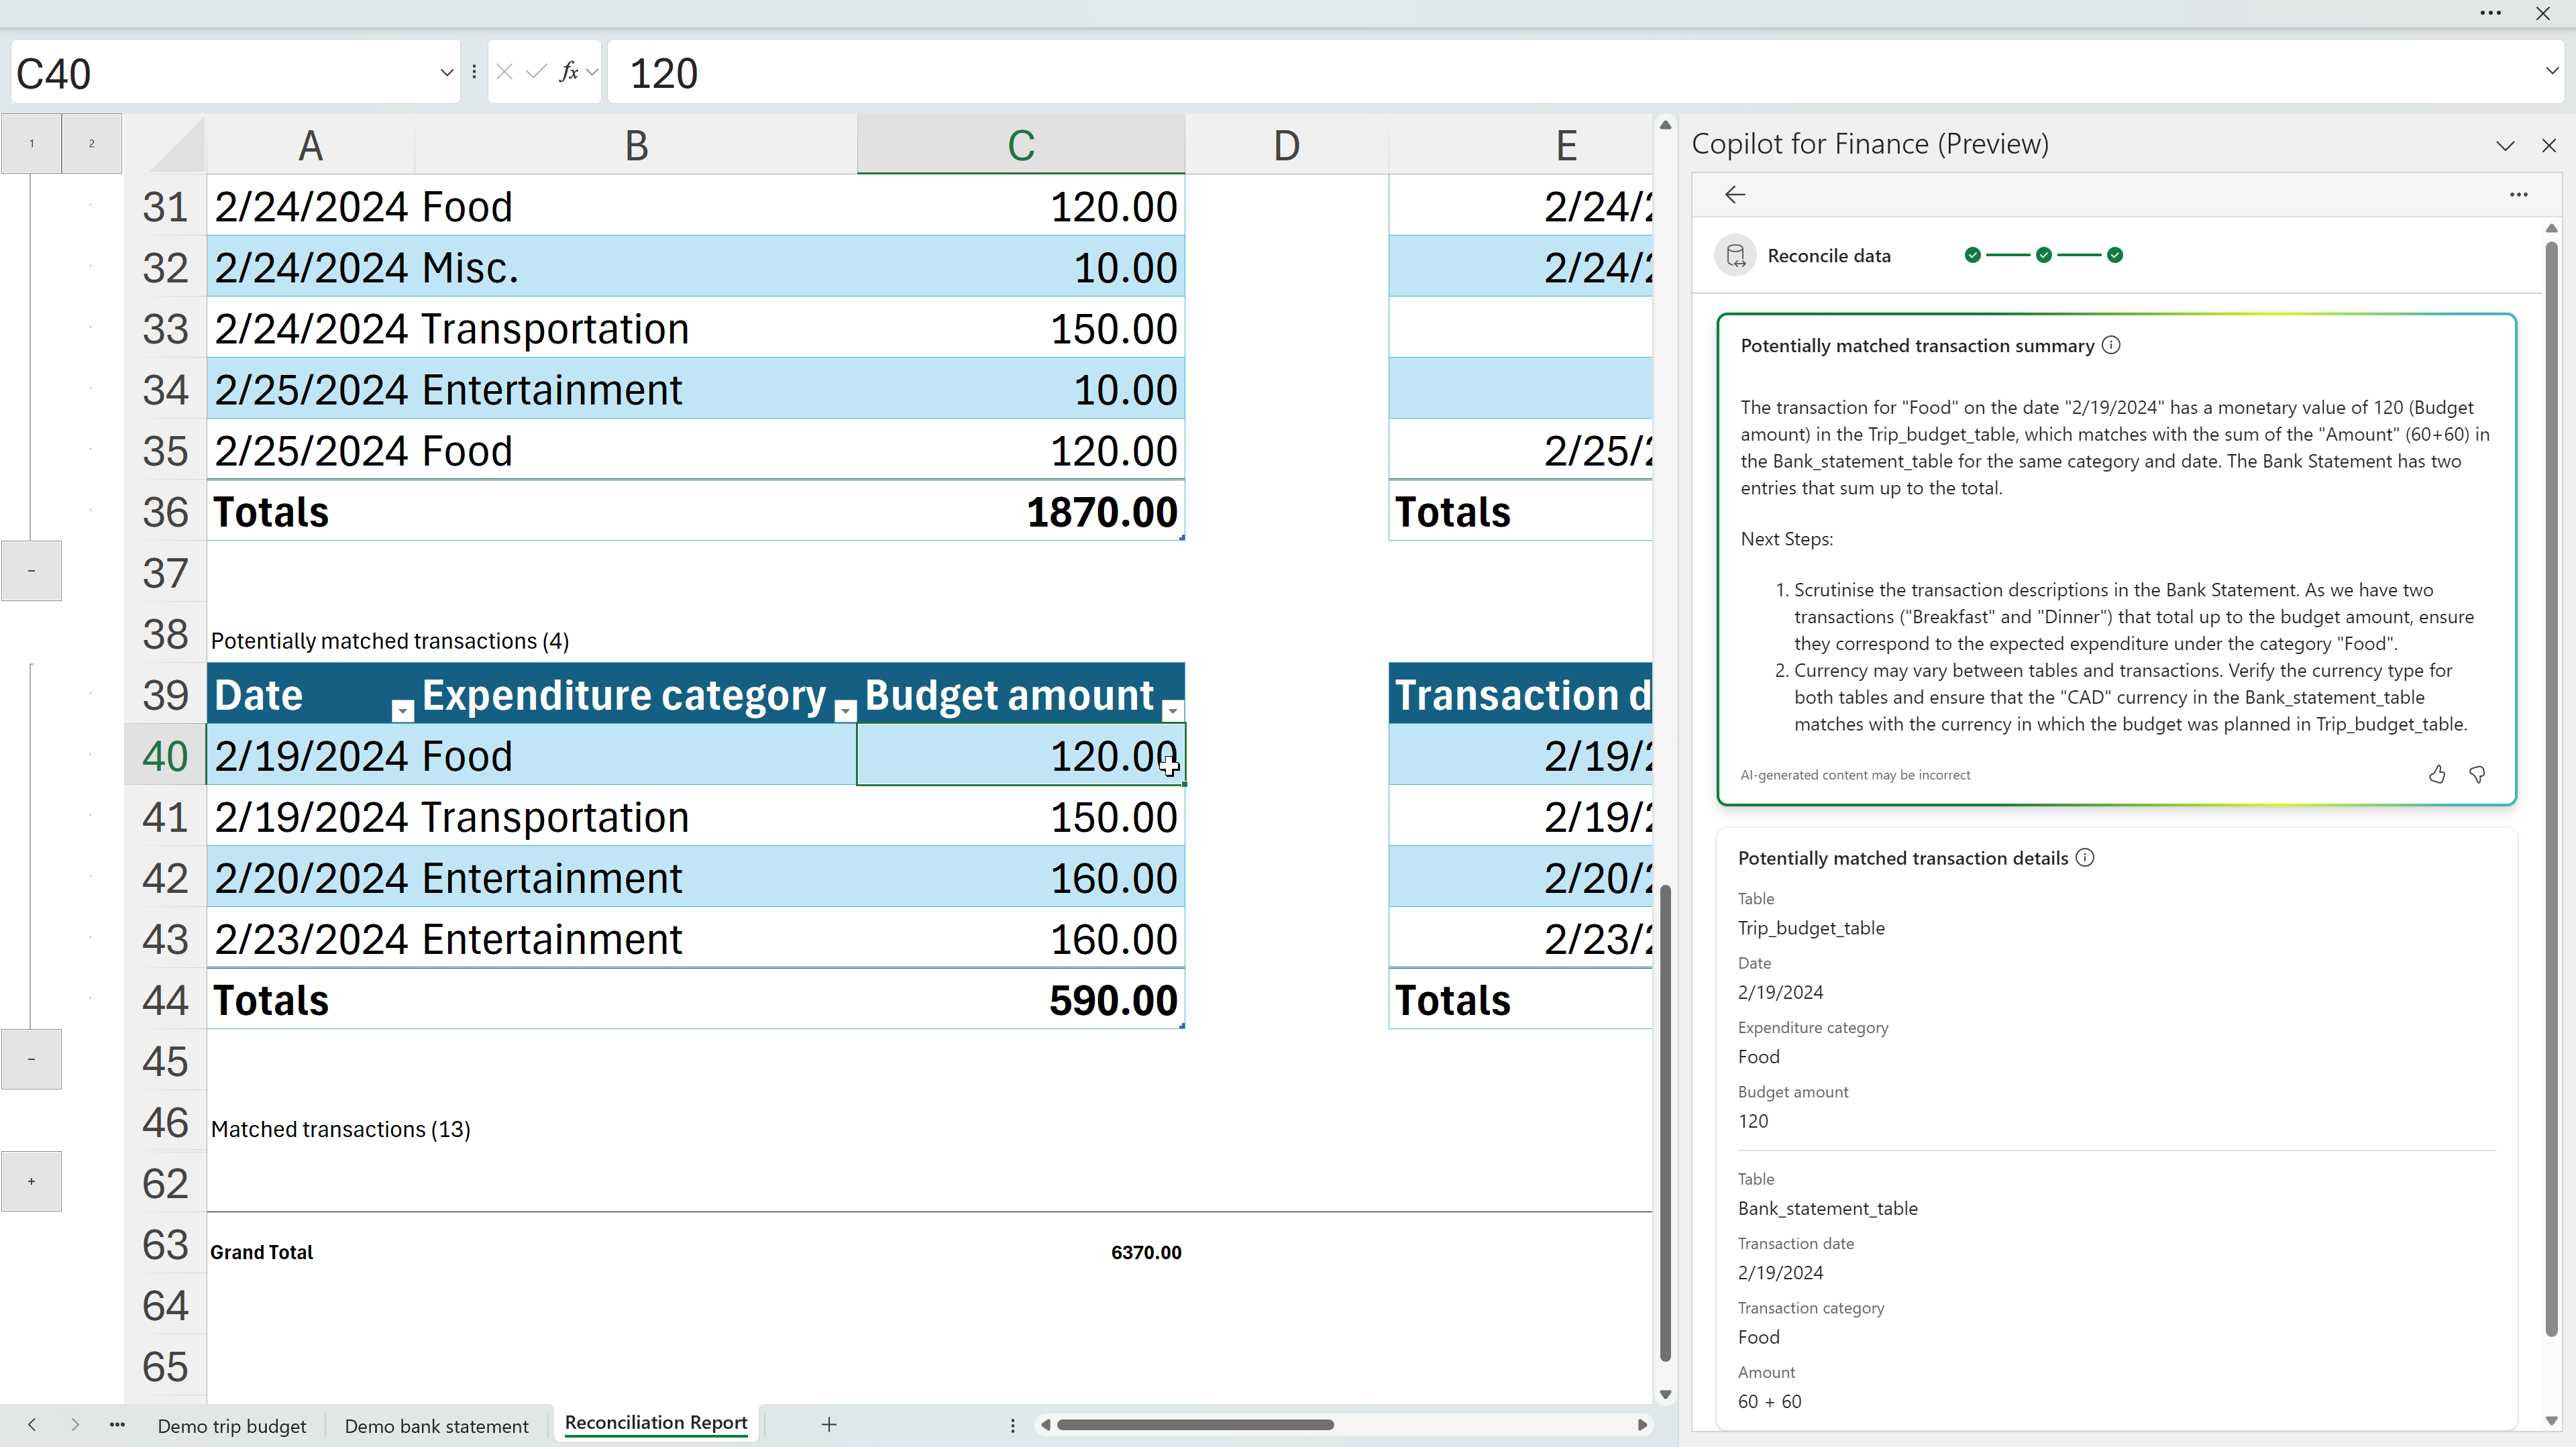Expand the matched transactions group

[x=31, y=1182]
